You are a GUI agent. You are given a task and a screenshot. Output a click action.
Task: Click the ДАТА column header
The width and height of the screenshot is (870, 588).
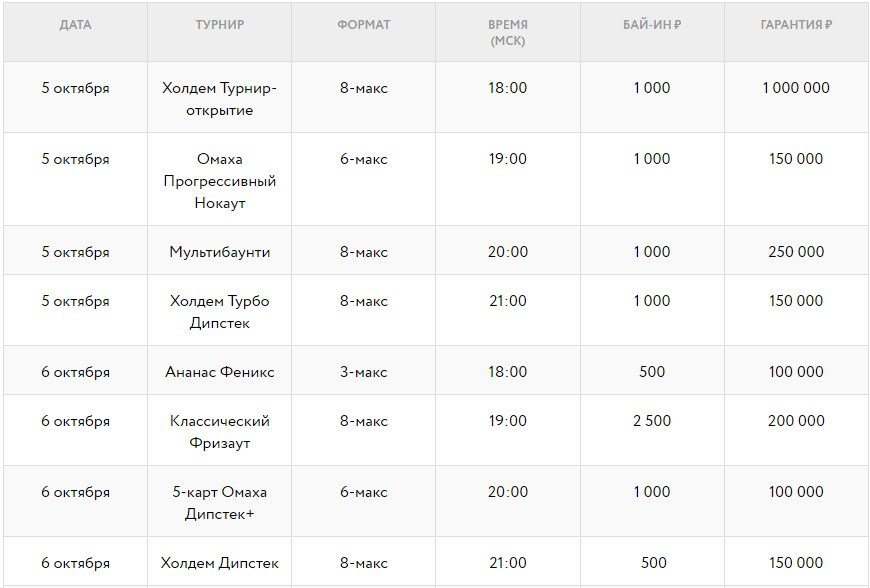click(75, 25)
